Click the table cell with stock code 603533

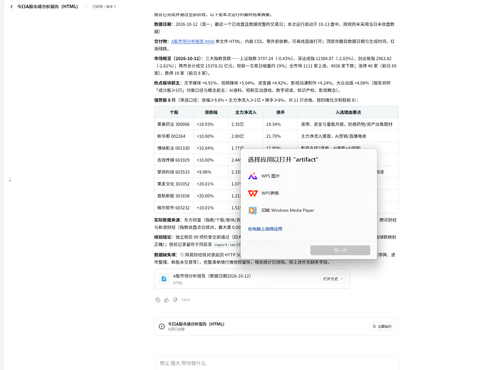pyautogui.click(x=173, y=172)
